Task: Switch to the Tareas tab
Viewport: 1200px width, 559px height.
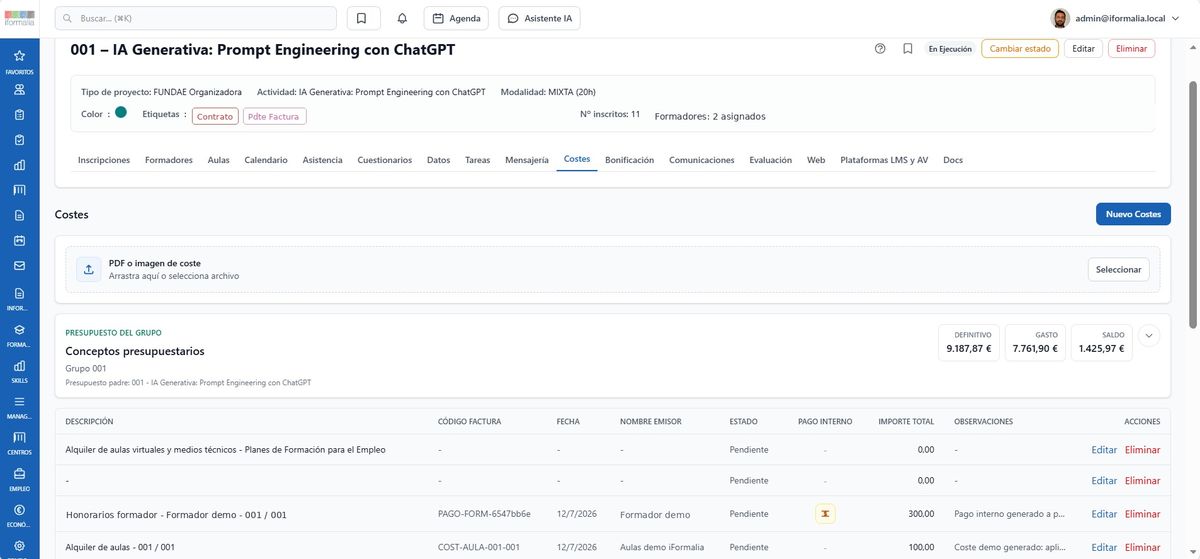Action: pyautogui.click(x=478, y=160)
